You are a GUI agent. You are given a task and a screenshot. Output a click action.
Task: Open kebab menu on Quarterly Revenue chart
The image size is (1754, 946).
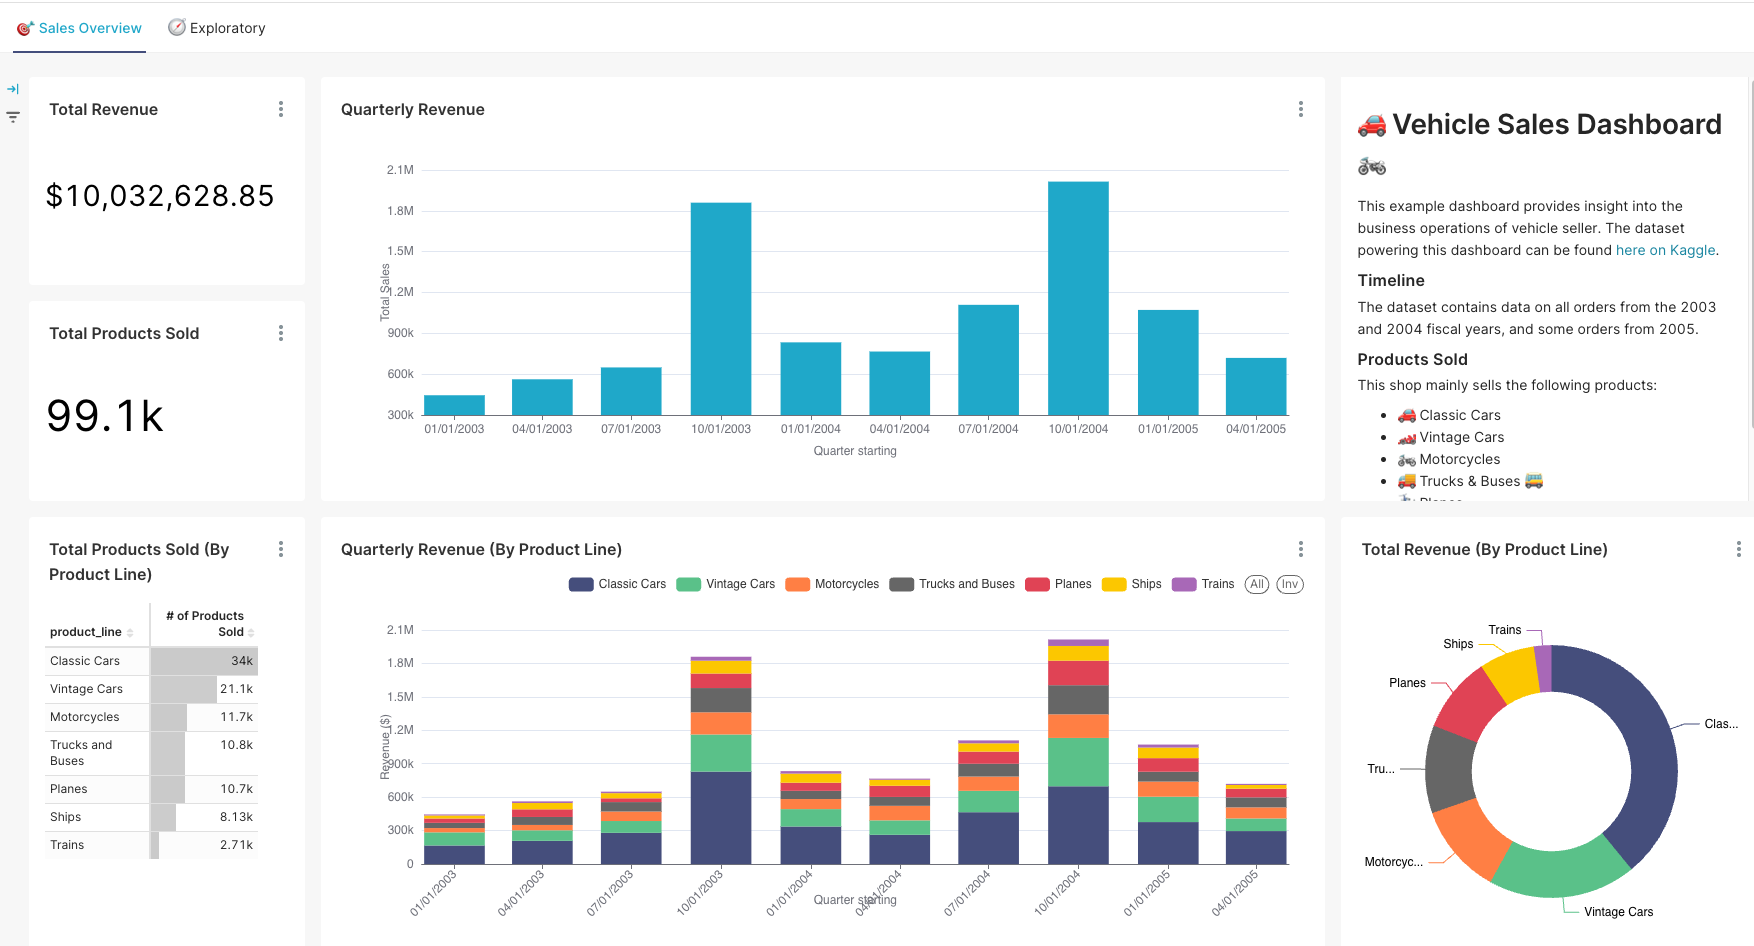point(1301,109)
